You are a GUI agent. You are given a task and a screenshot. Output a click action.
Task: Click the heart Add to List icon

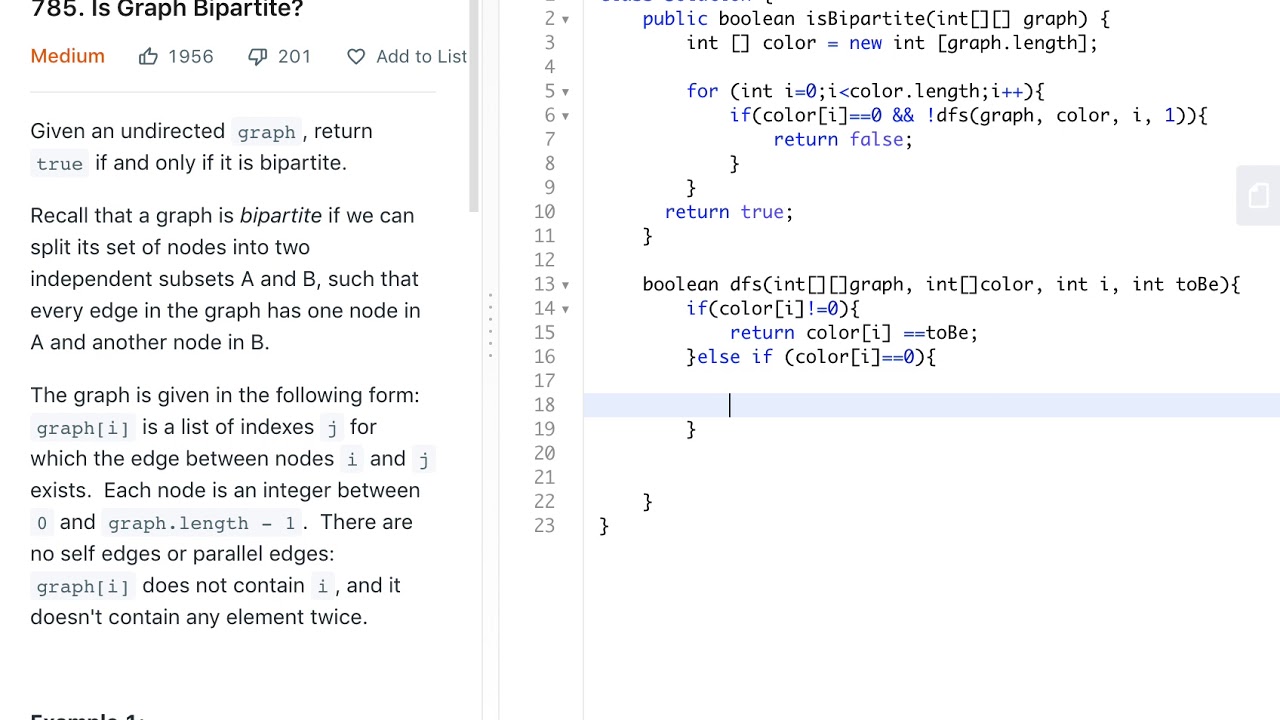(356, 56)
